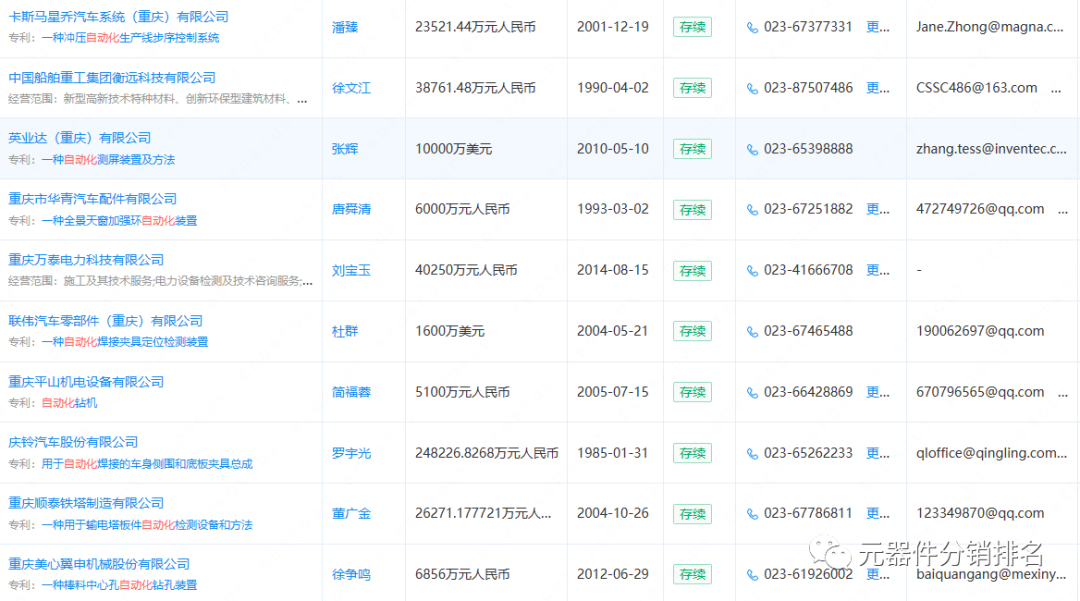Open legal representative 董广金
1080x601 pixels.
click(x=351, y=514)
